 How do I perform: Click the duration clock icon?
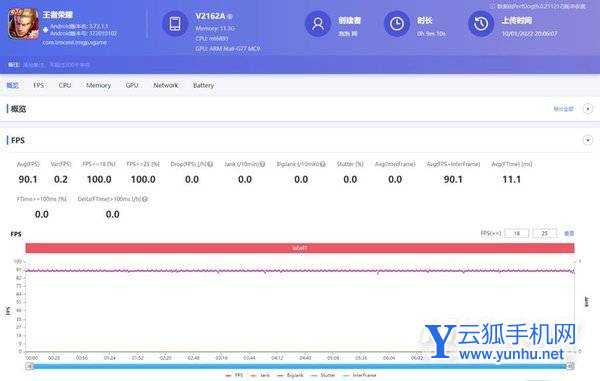[x=396, y=24]
